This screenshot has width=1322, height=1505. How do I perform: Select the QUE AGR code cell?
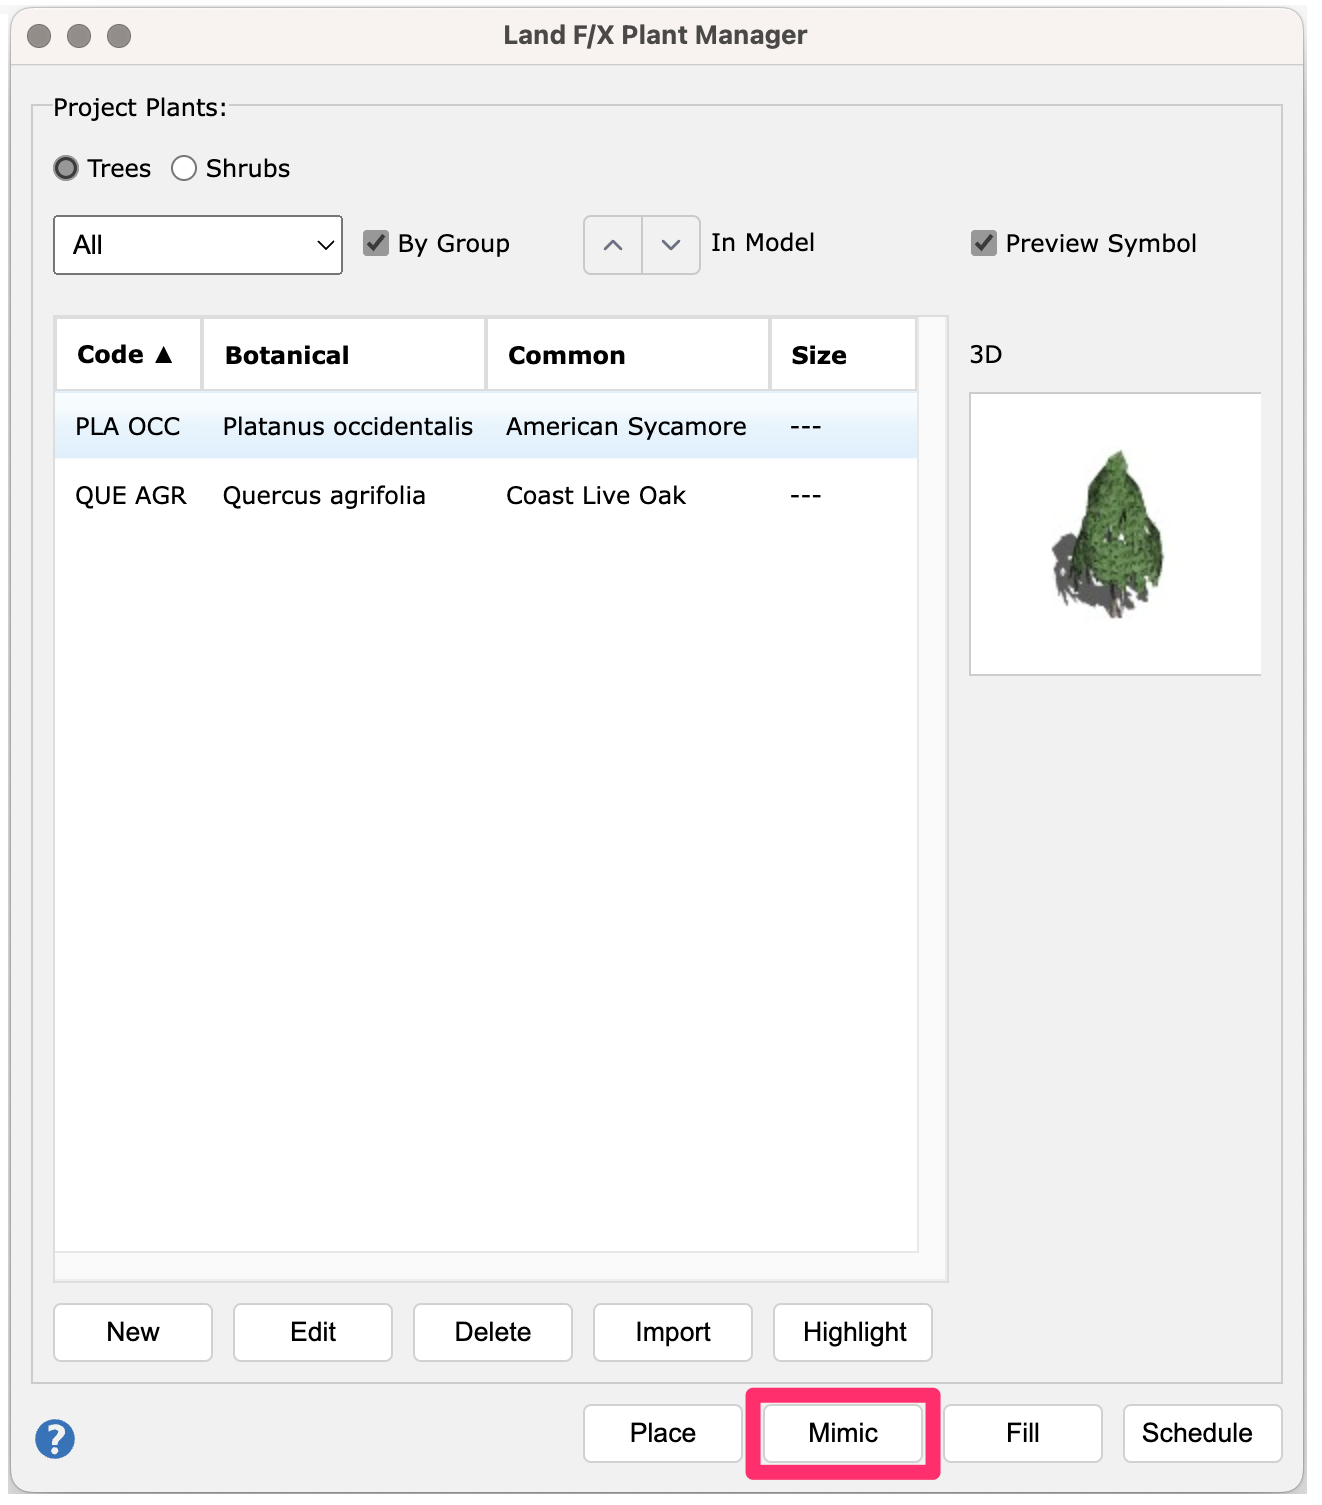131,496
